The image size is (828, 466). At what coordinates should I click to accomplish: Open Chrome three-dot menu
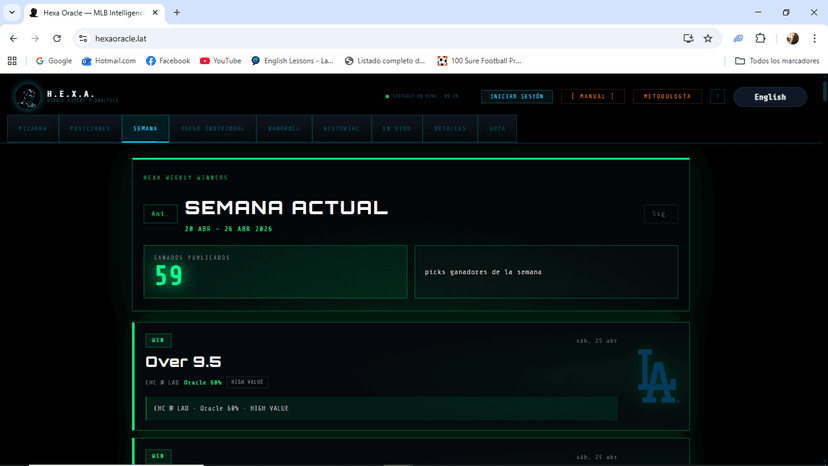(x=814, y=39)
